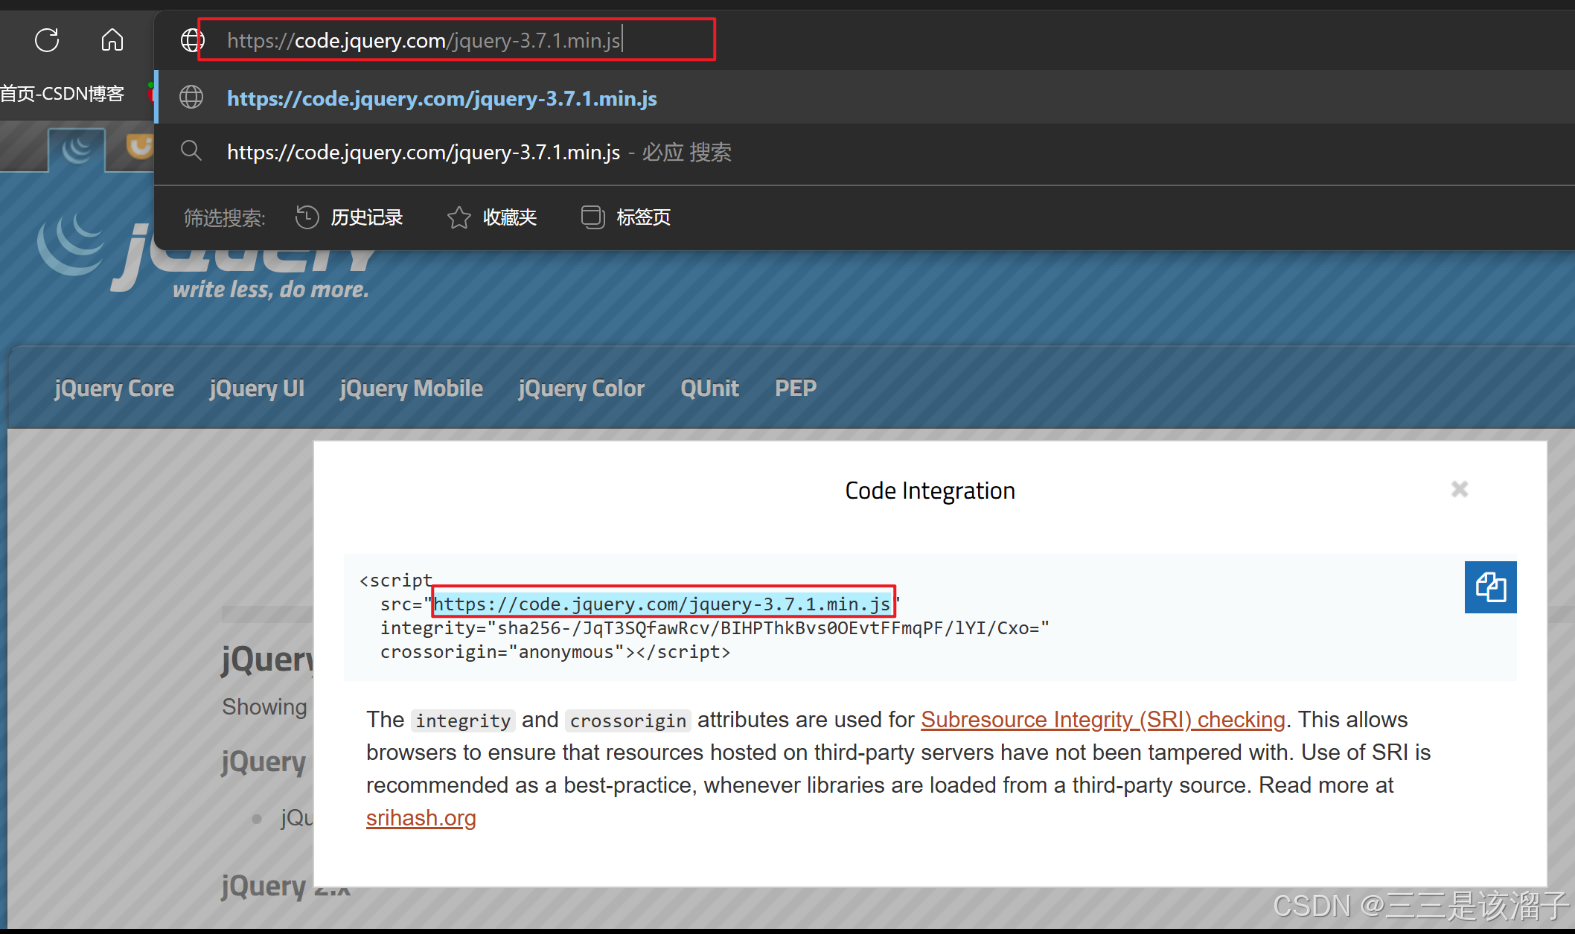1575x934 pixels.
Task: Click into the address bar URL field
Action: click(457, 40)
